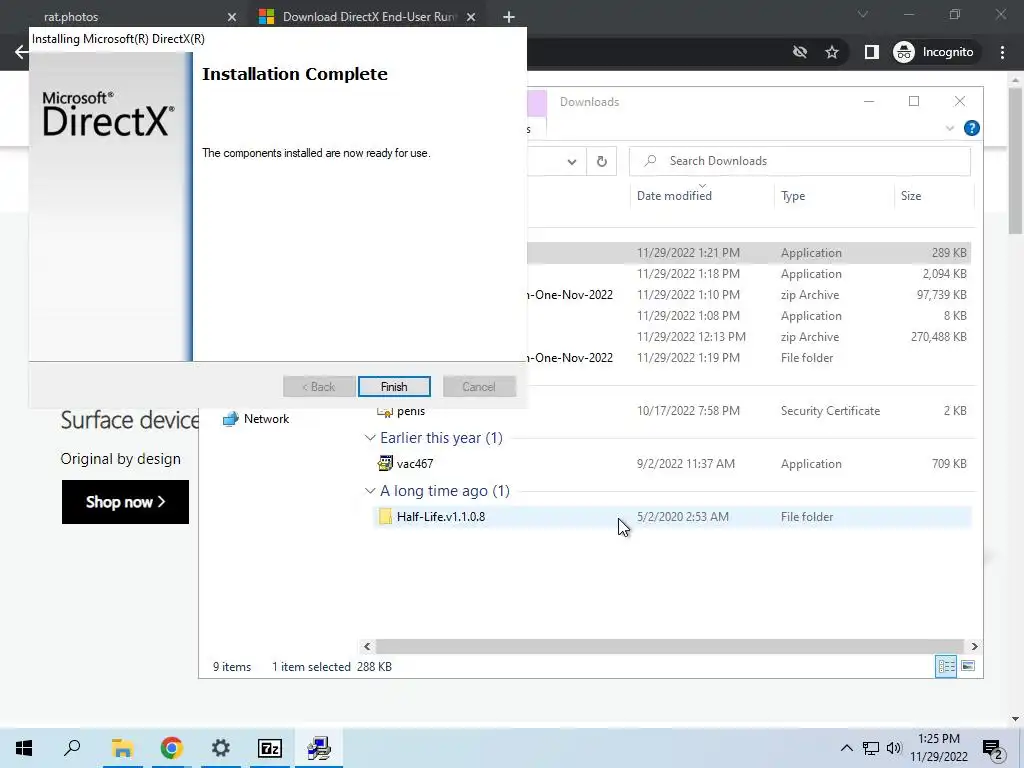Sort by the Type column header

tap(793, 196)
